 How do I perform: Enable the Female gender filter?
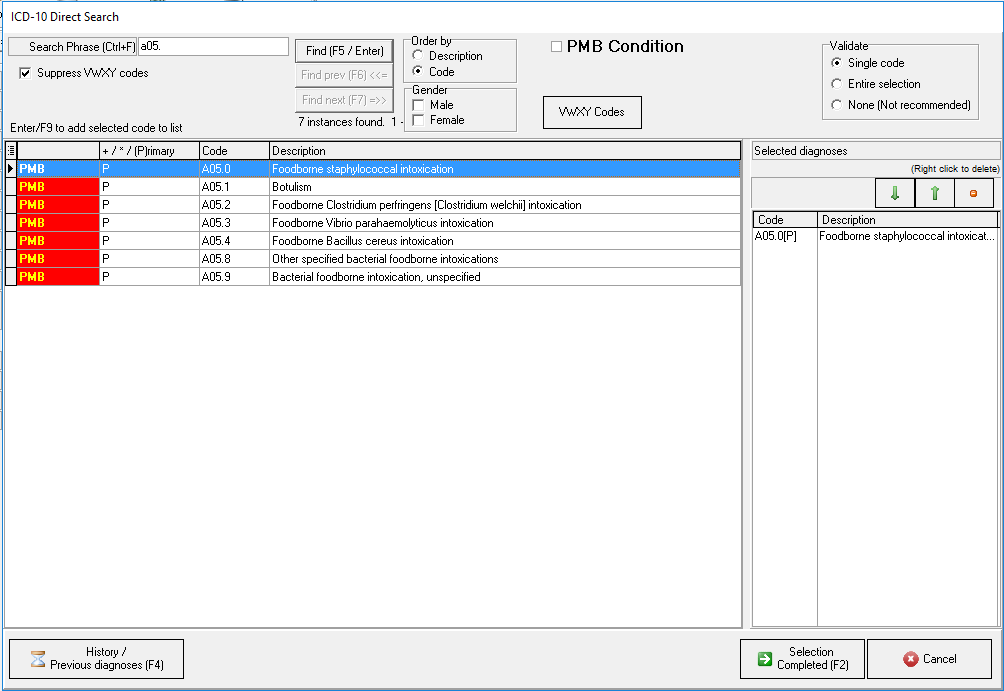[x=418, y=120]
